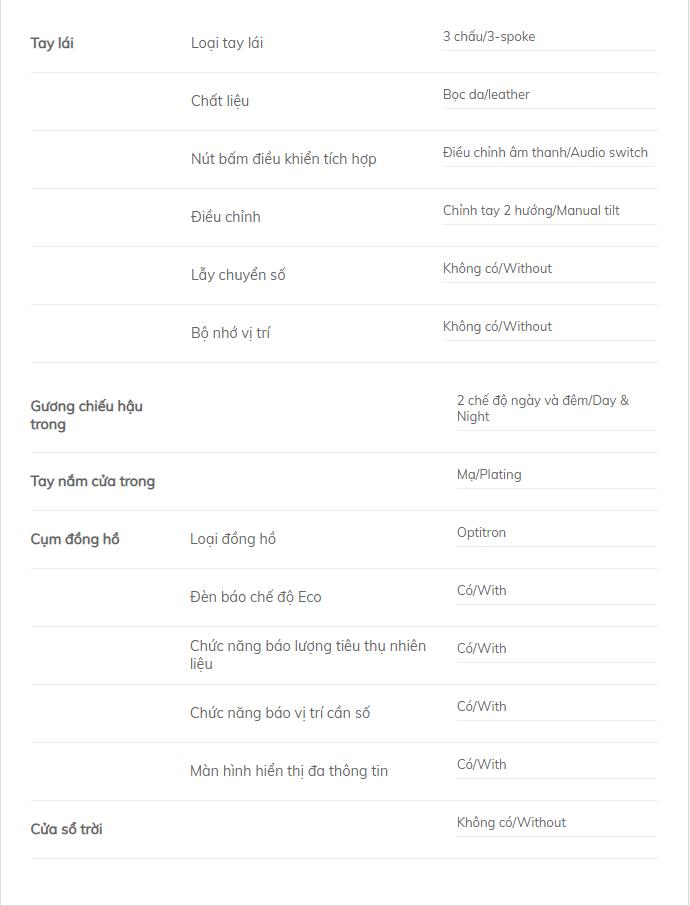Select Gương chiếu hậu trong heading
690x906 pixels.
coord(87,415)
